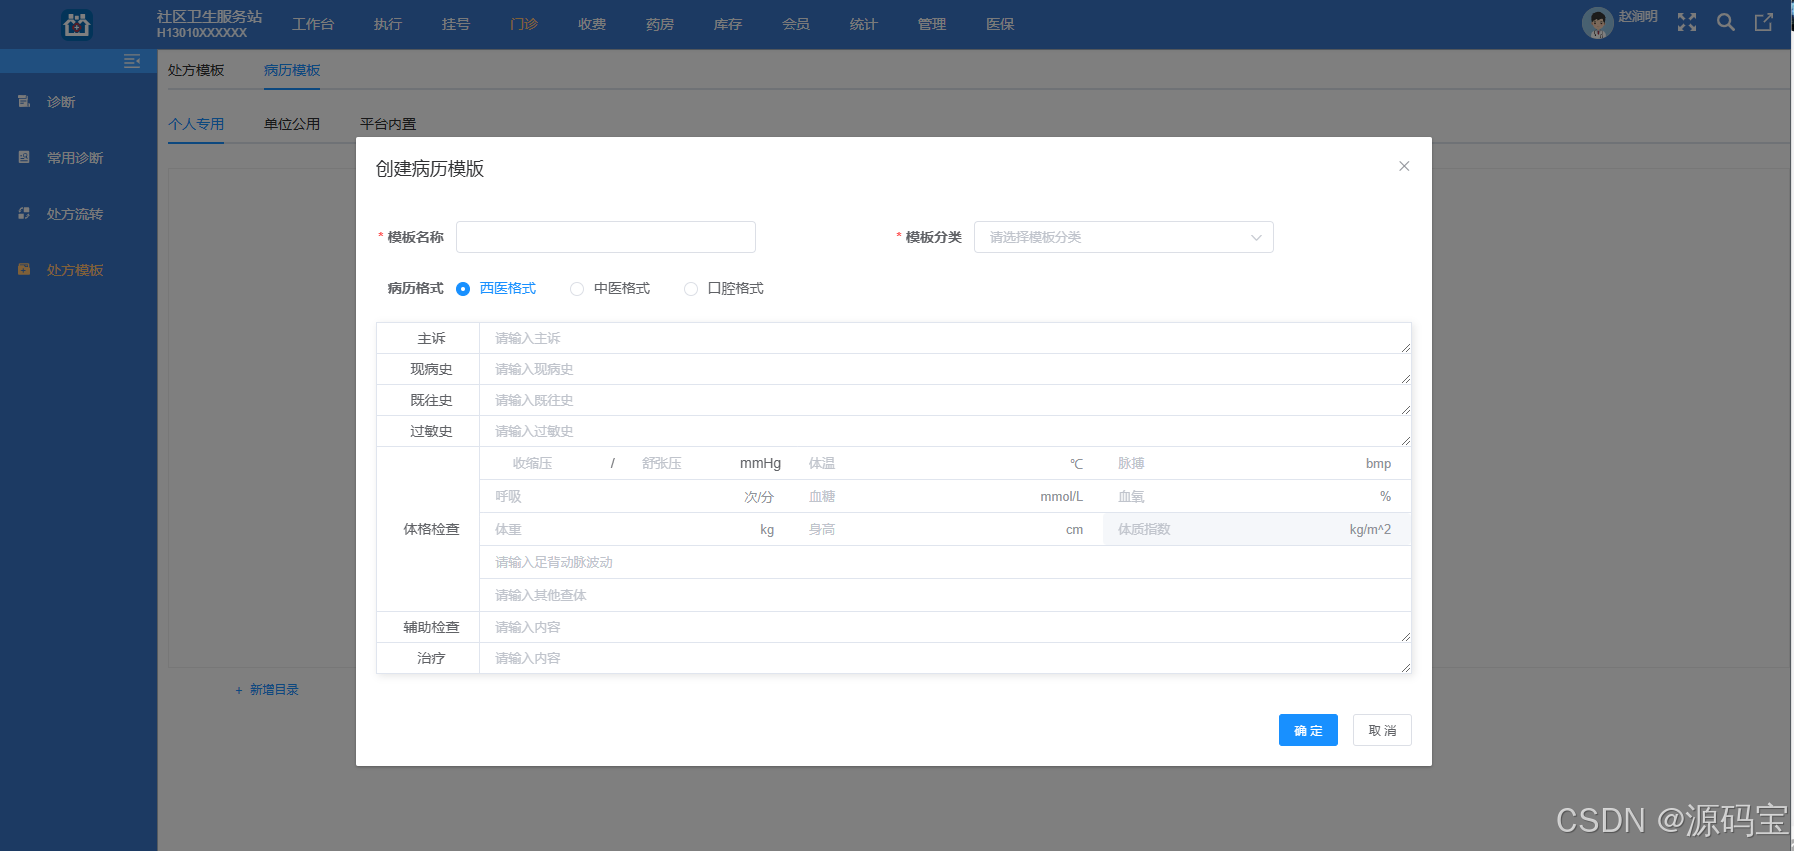Select the 平台内置 tab
This screenshot has height=851, width=1794.
388,124
